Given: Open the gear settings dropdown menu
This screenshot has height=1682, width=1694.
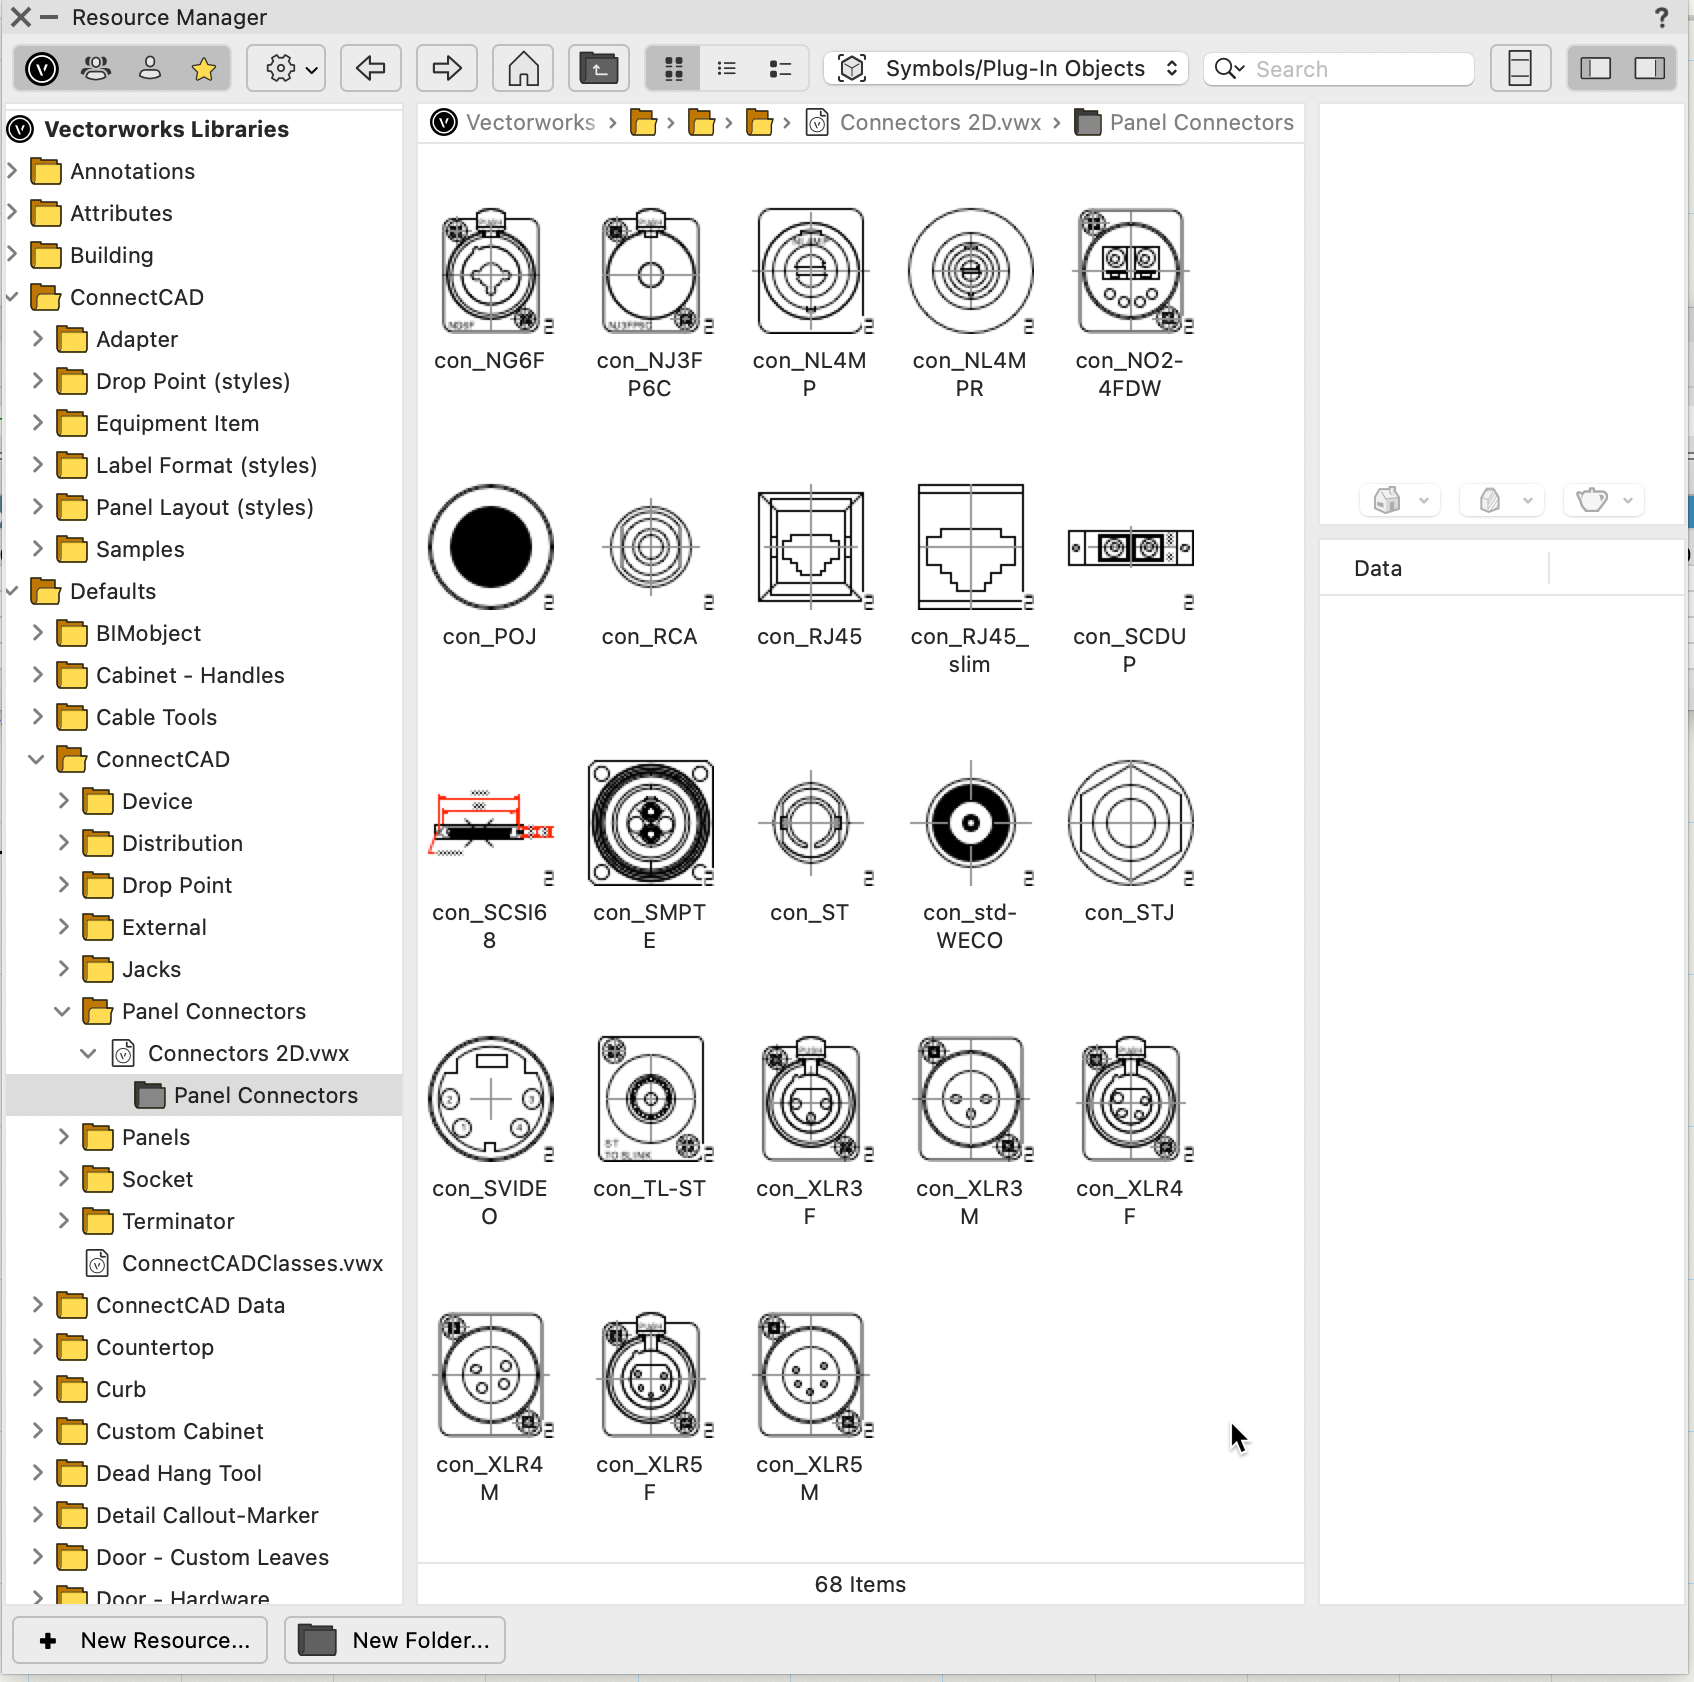Looking at the screenshot, I should [286, 69].
